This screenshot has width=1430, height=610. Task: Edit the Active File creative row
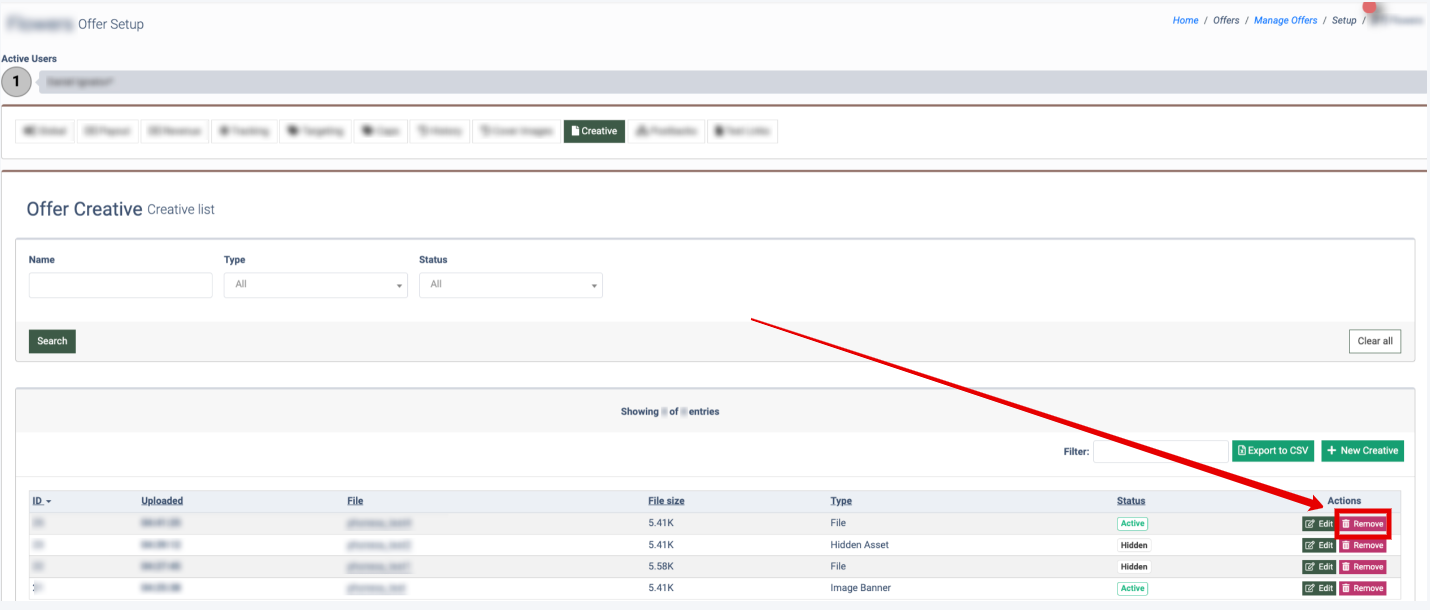click(x=1319, y=524)
